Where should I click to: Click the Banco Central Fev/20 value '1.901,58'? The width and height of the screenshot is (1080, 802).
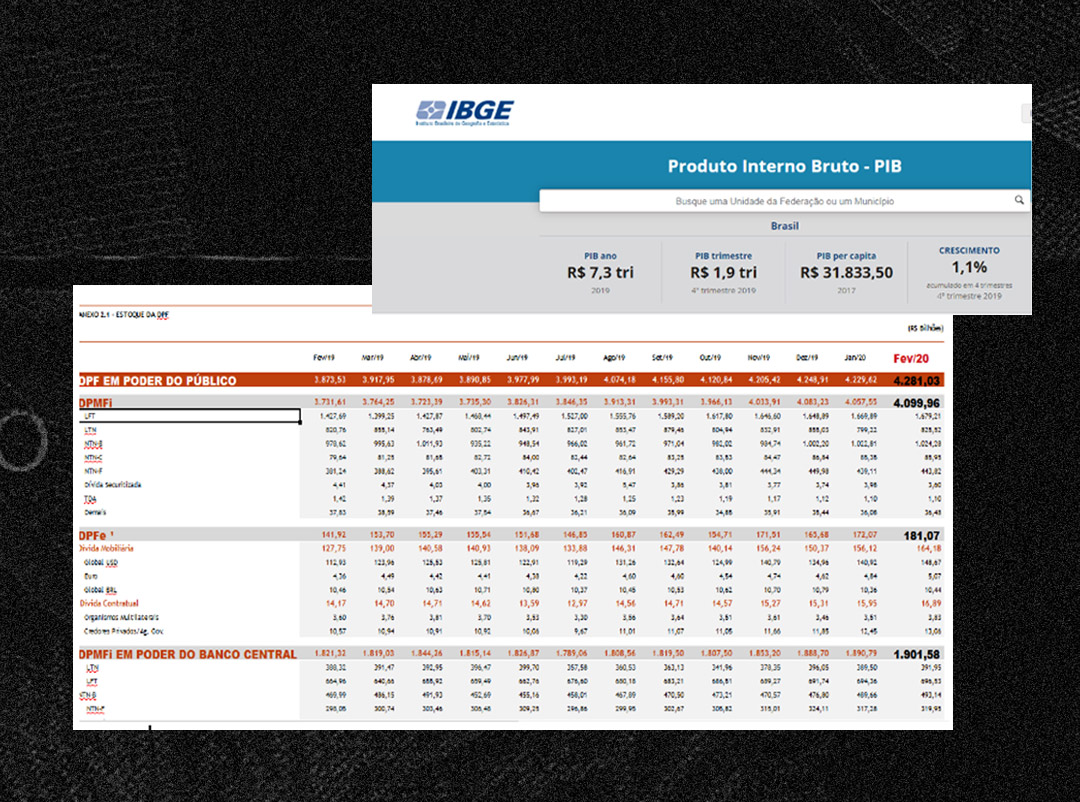point(916,655)
